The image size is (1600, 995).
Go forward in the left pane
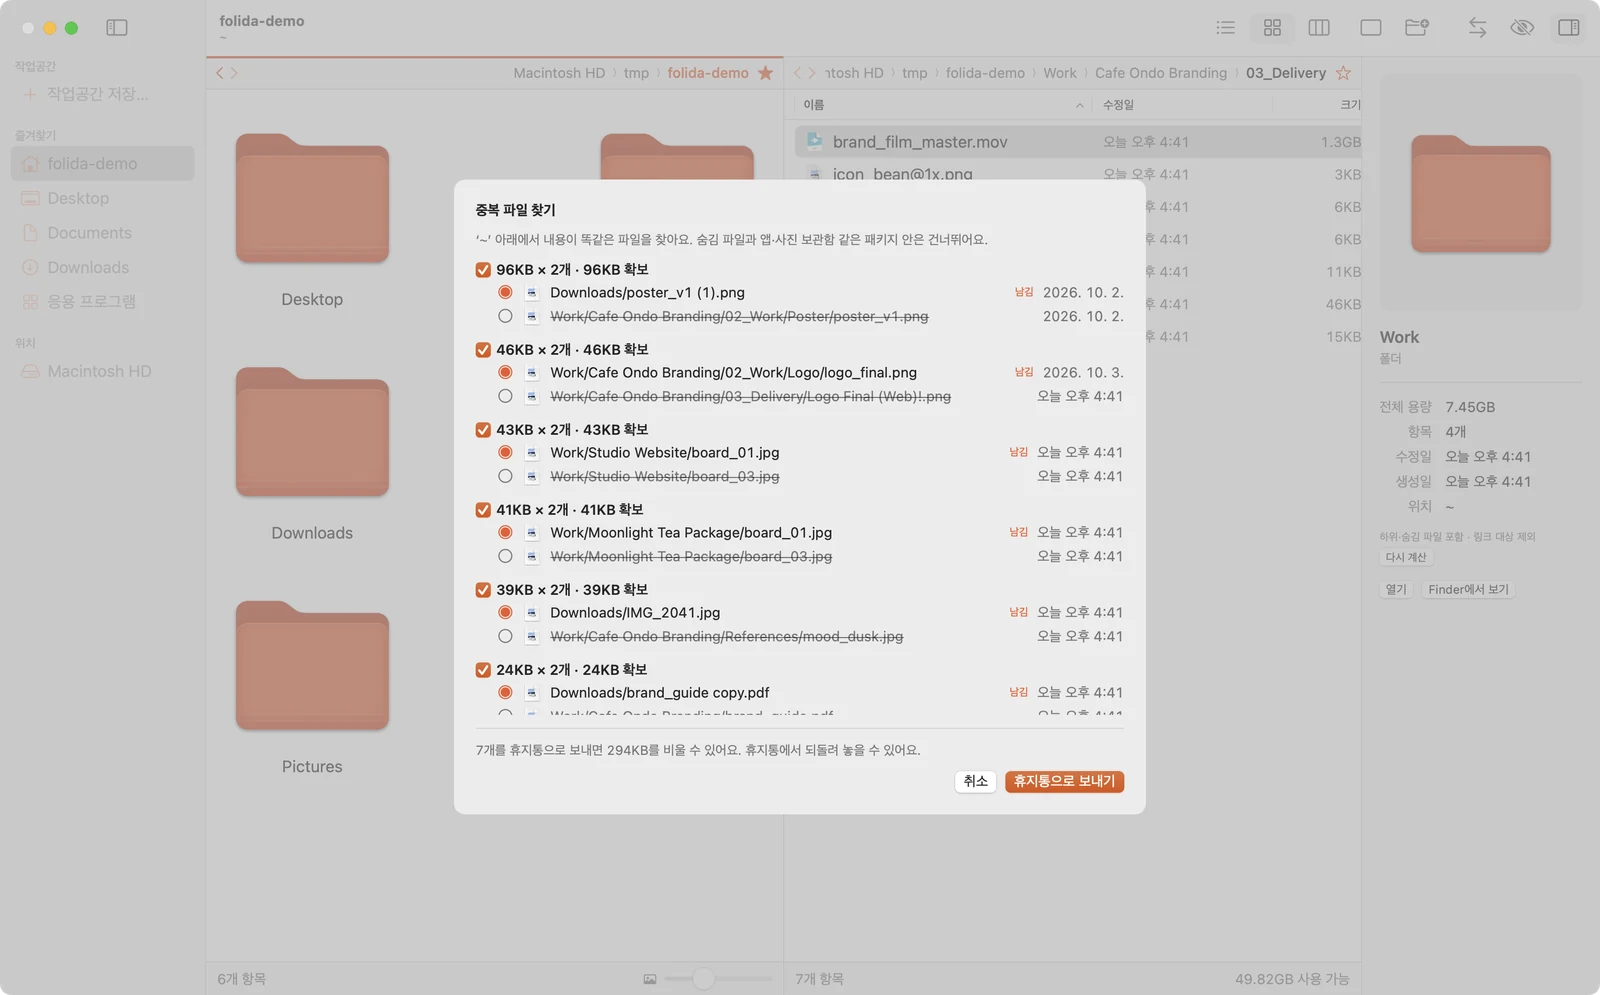[x=234, y=73]
